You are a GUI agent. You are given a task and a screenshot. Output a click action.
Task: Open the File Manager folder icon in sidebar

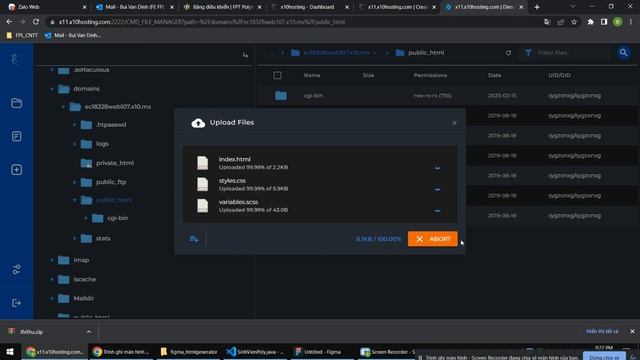click(16, 103)
